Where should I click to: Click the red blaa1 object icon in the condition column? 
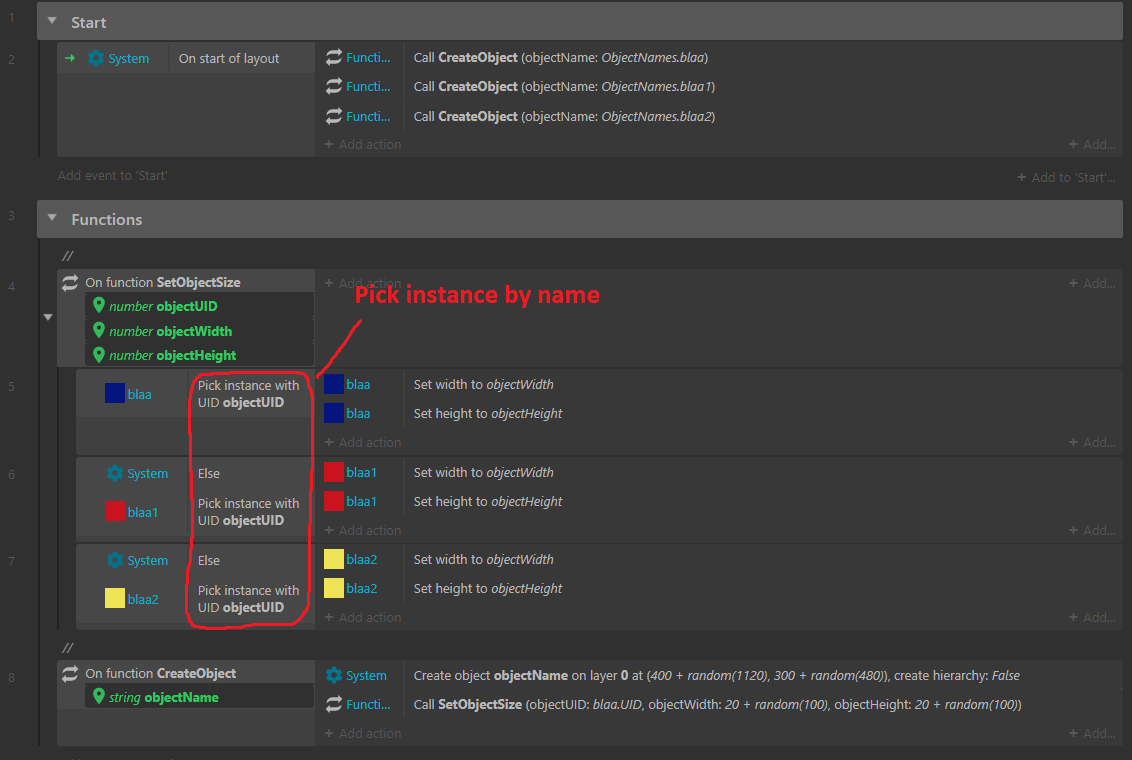coord(115,511)
